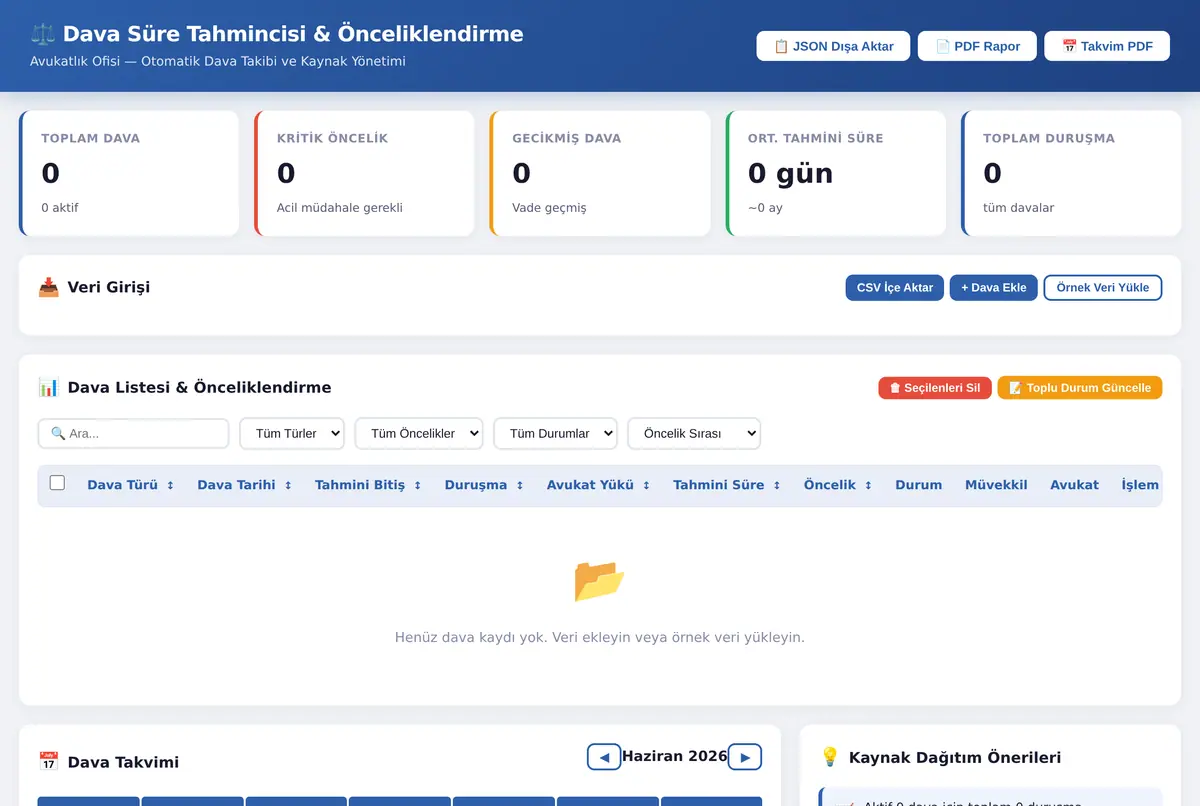Select the Toplam Duruşma stat card
The image size is (1200, 806).
[x=1071, y=173]
